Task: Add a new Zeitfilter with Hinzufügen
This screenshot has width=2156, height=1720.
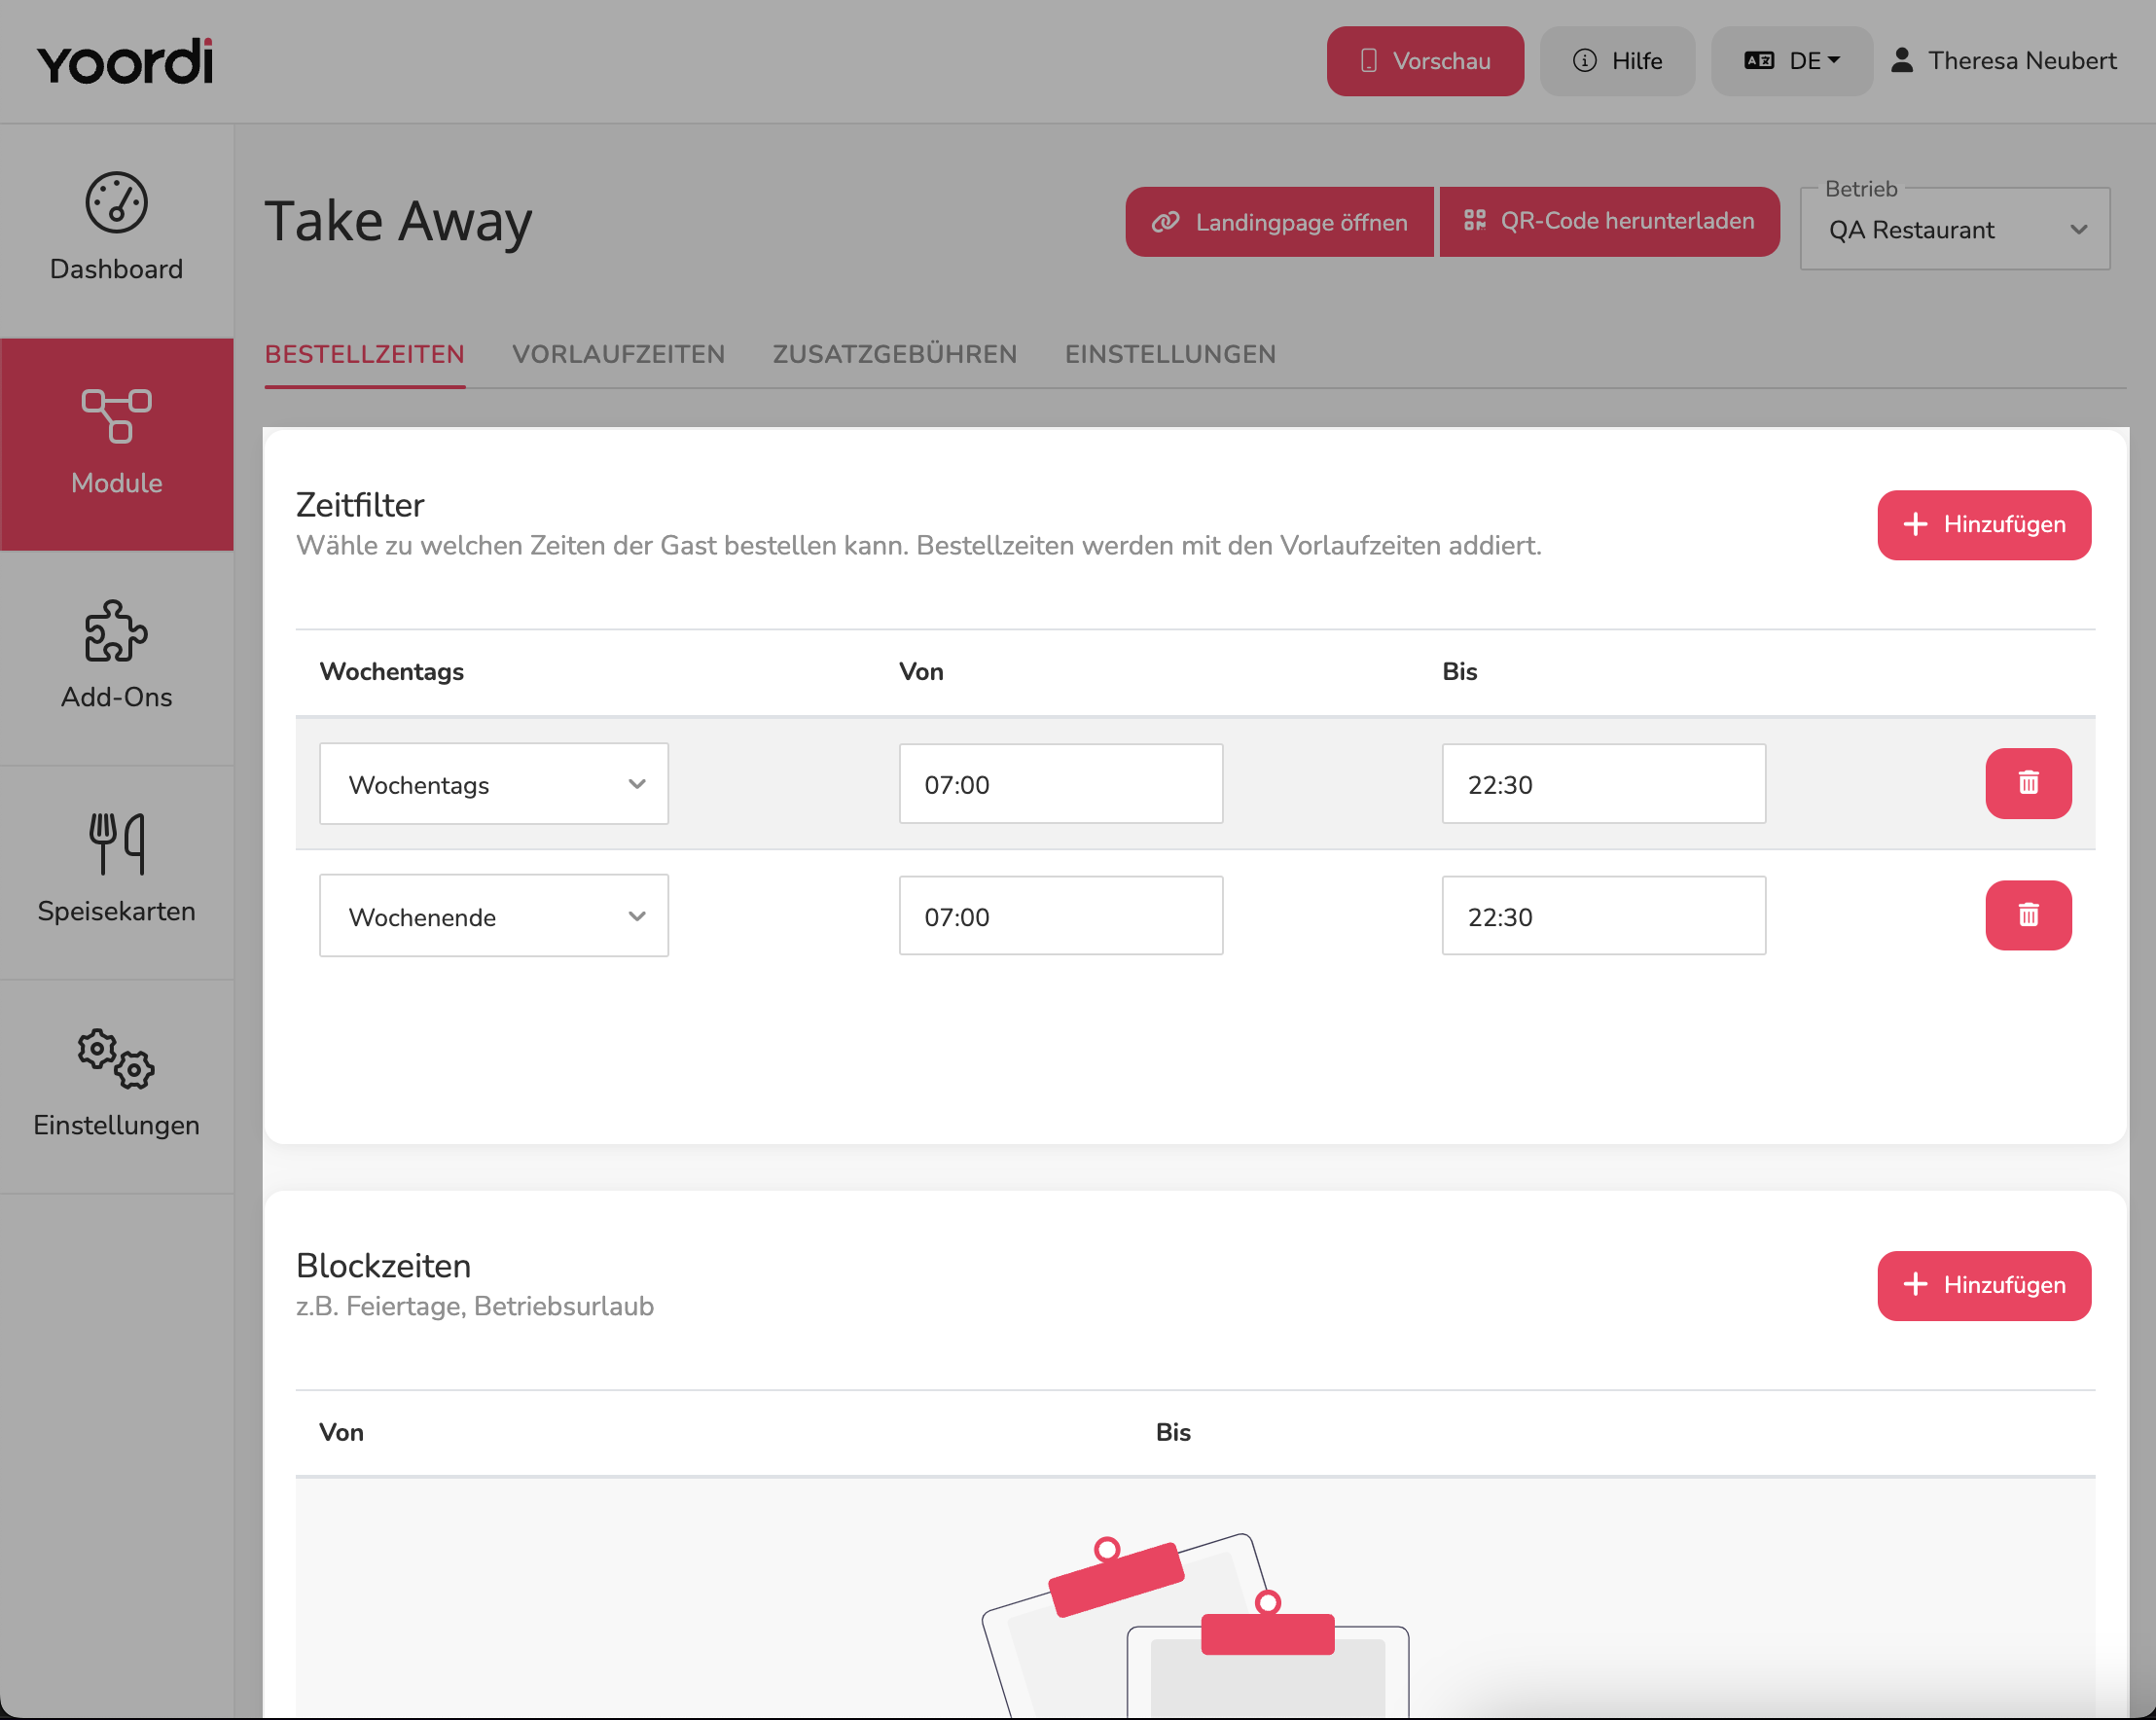Action: click(x=1984, y=525)
